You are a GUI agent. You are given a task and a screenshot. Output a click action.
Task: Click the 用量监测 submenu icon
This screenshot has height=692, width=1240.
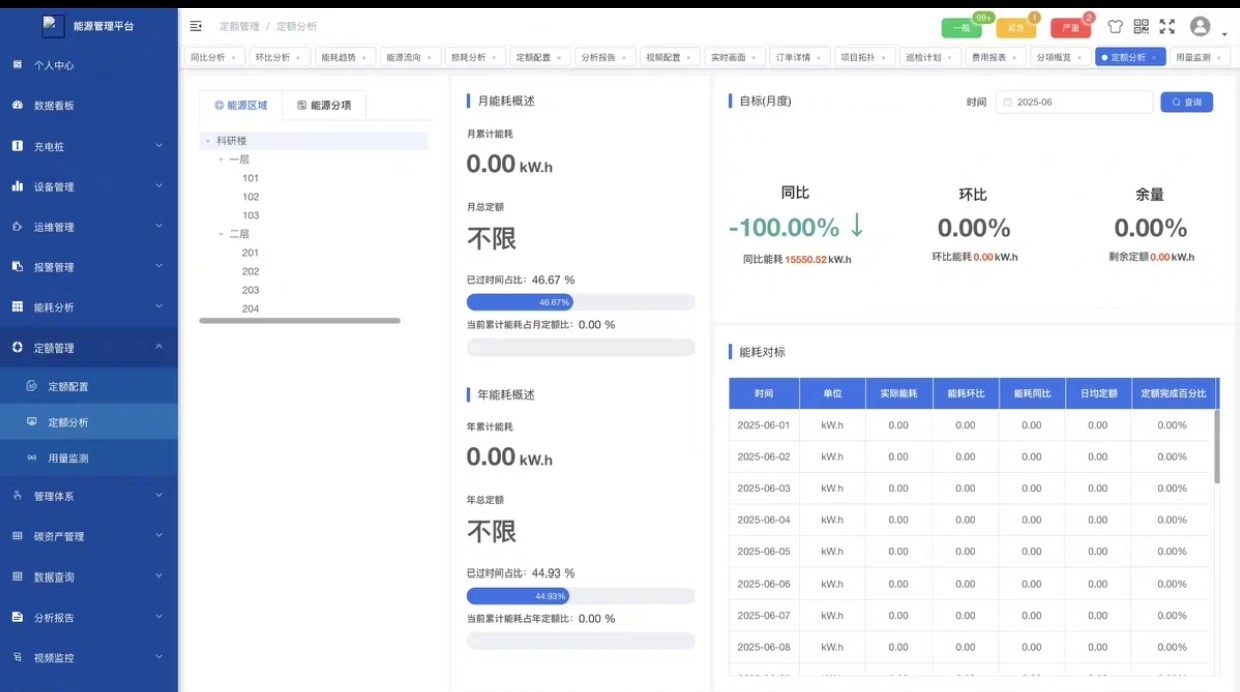click(31, 458)
